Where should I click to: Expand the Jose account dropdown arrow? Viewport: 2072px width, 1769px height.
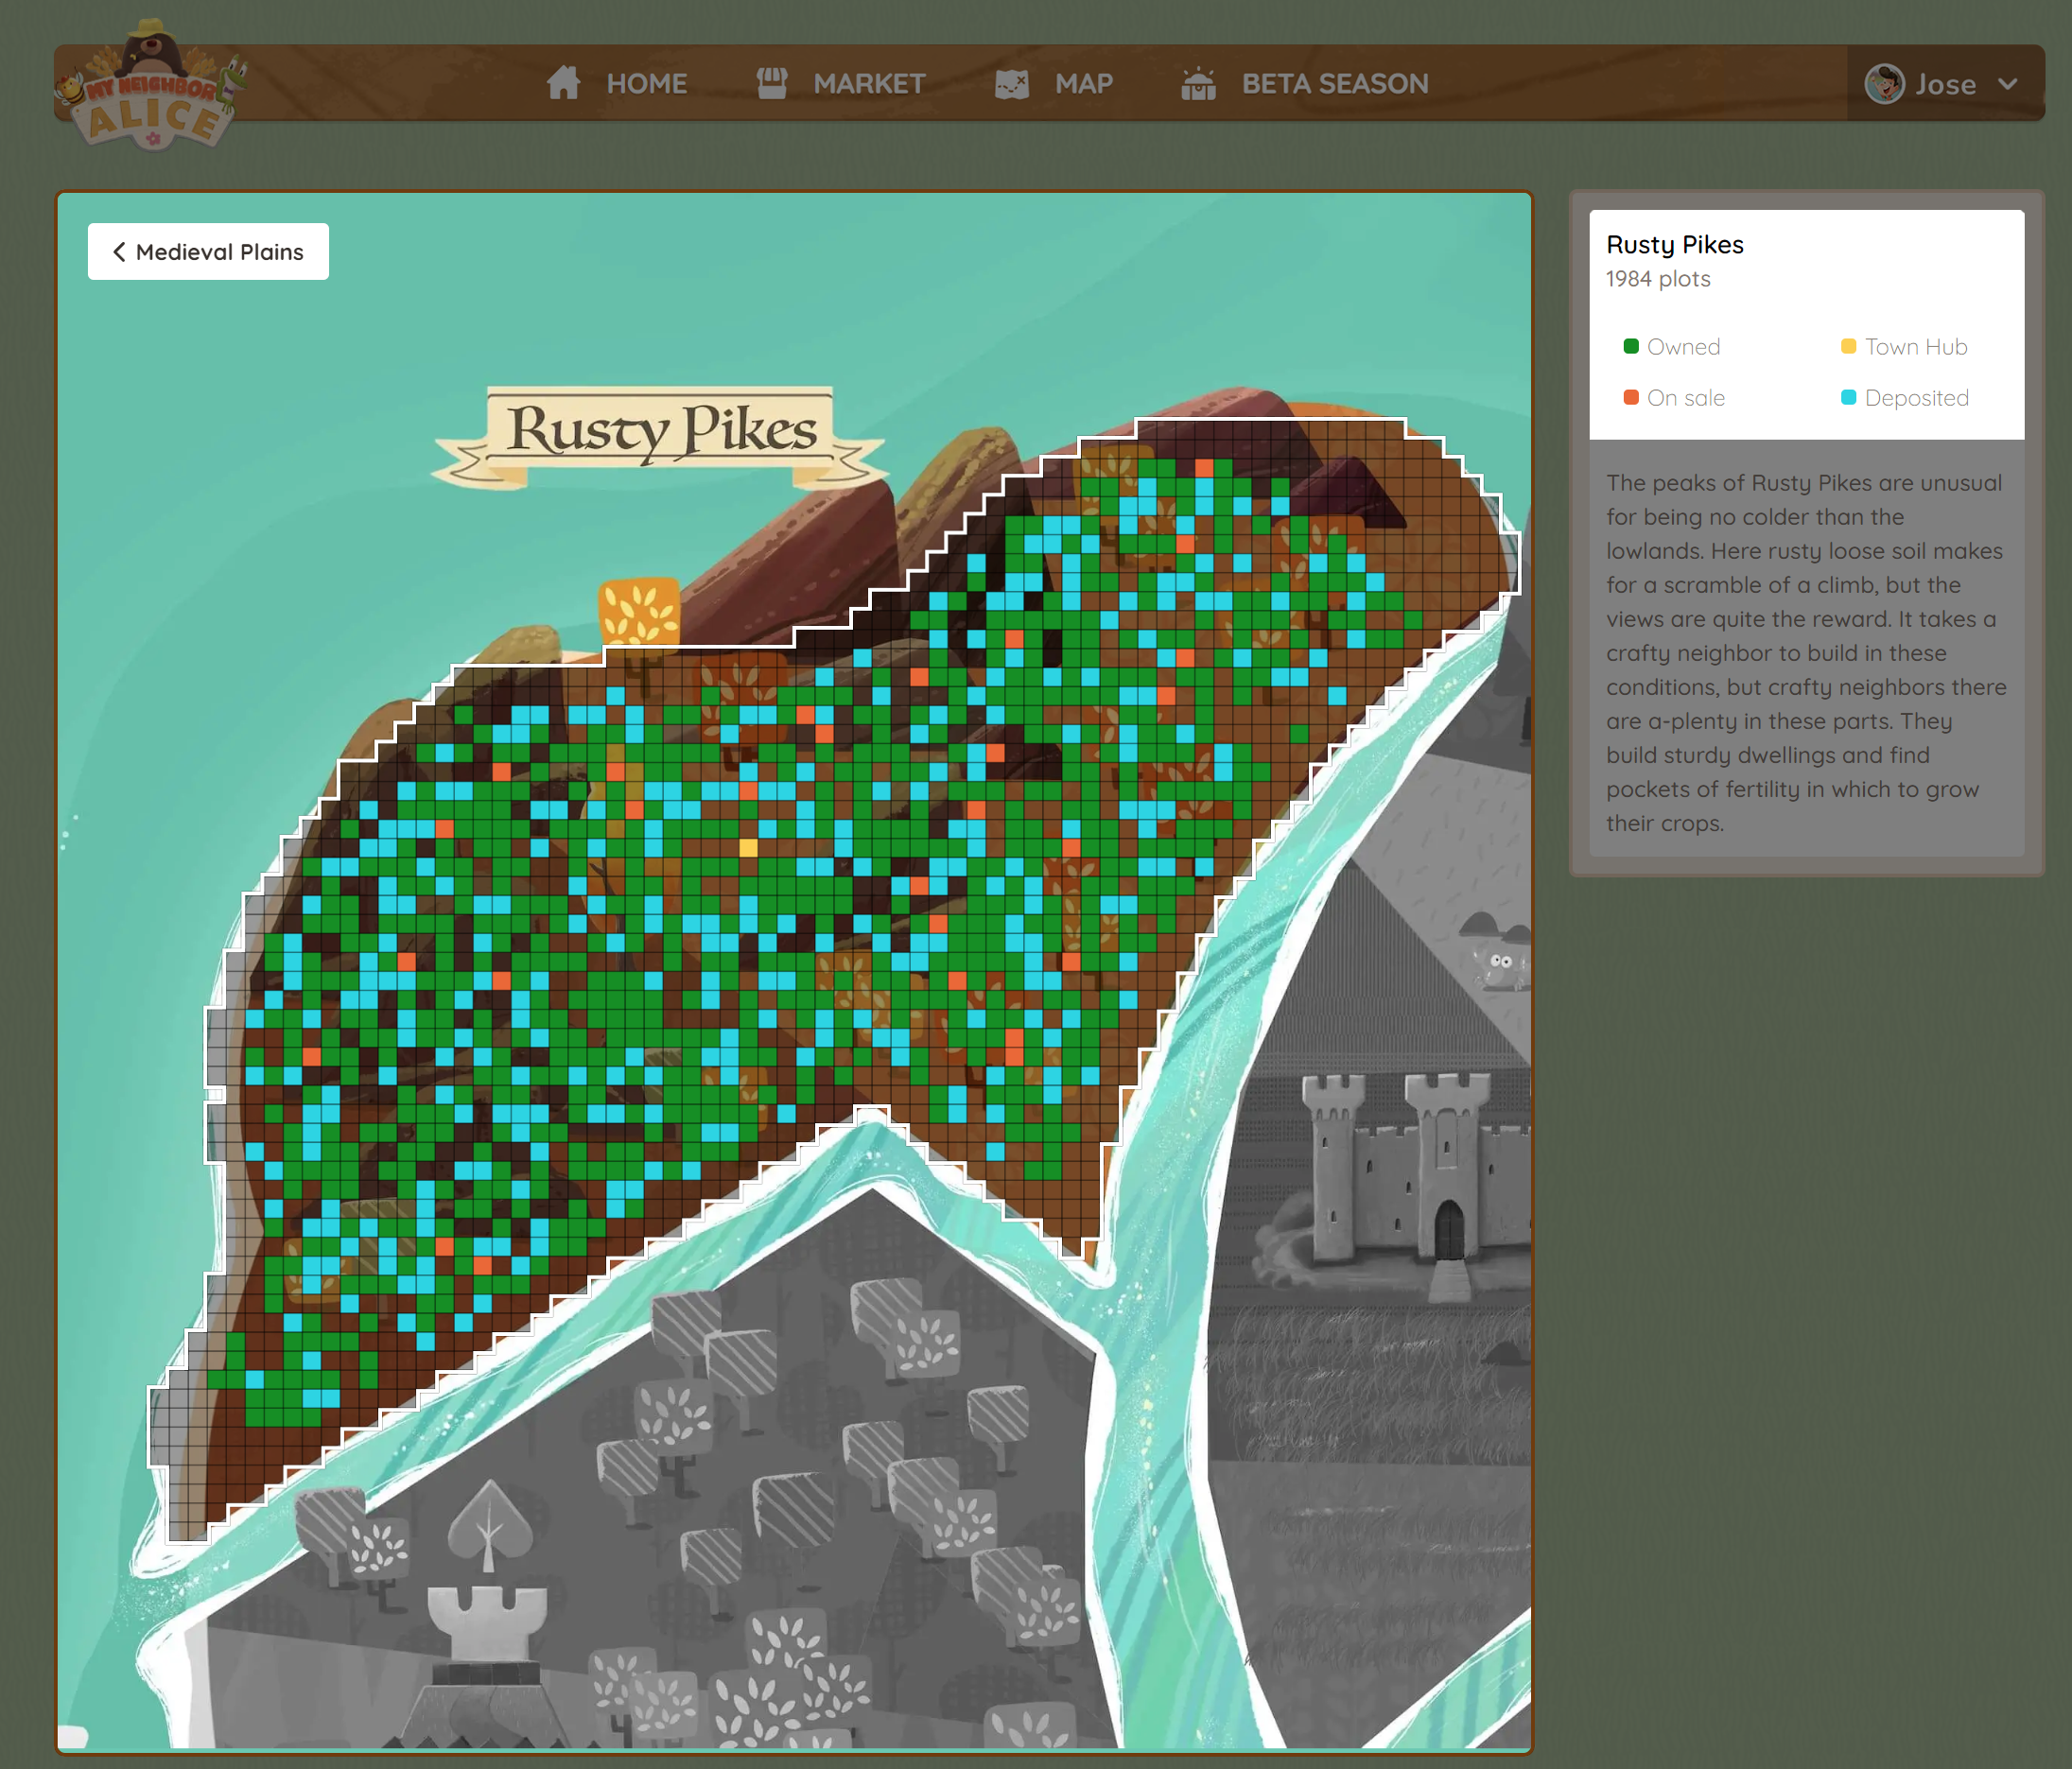tap(2008, 84)
